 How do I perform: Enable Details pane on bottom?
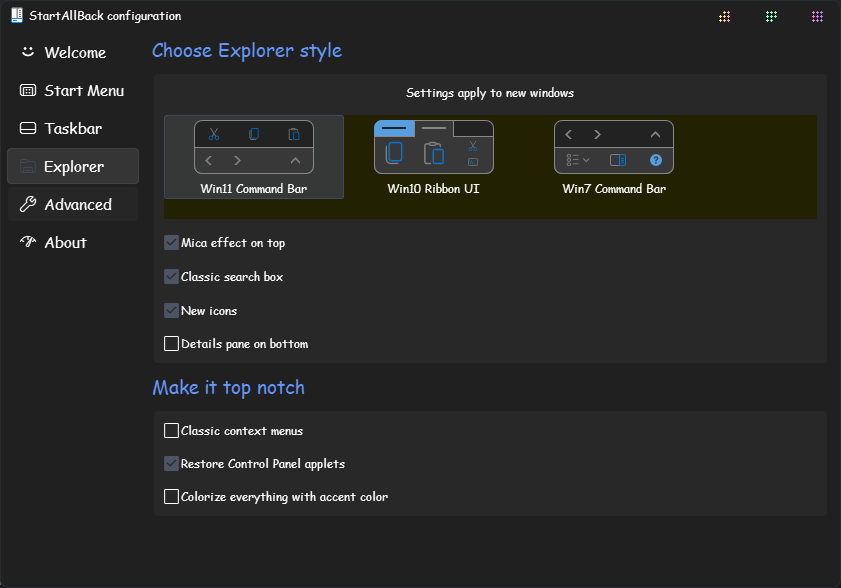[x=171, y=344]
